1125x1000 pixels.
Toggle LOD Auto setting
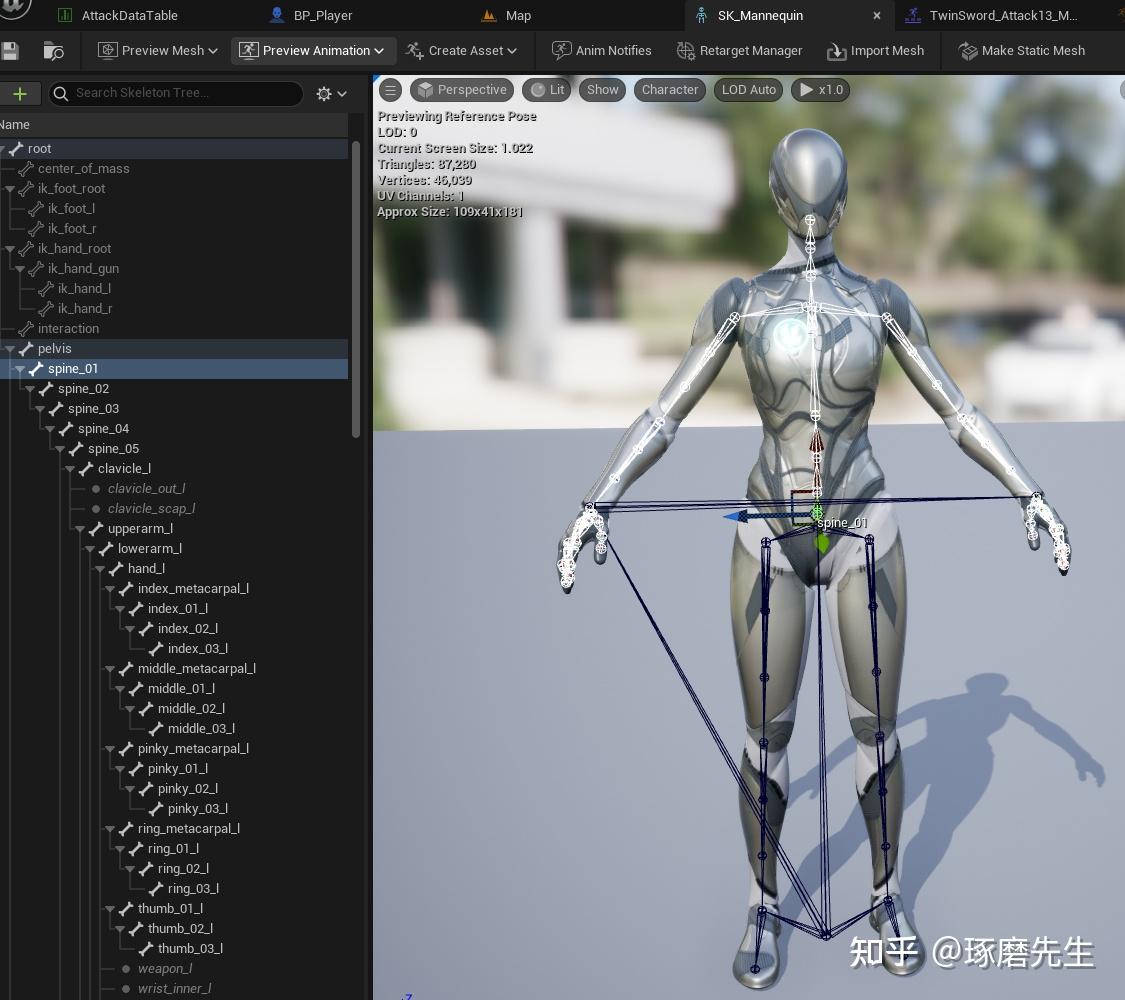point(748,89)
